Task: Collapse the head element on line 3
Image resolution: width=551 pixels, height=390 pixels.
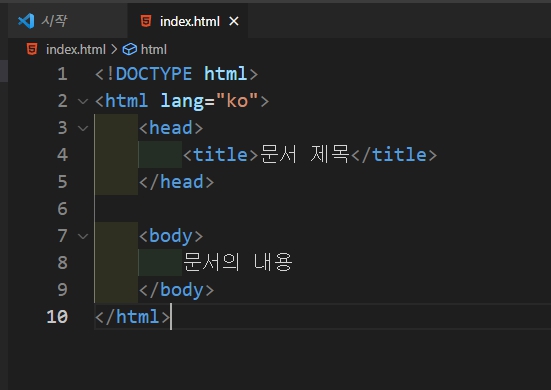Action: tap(83, 128)
